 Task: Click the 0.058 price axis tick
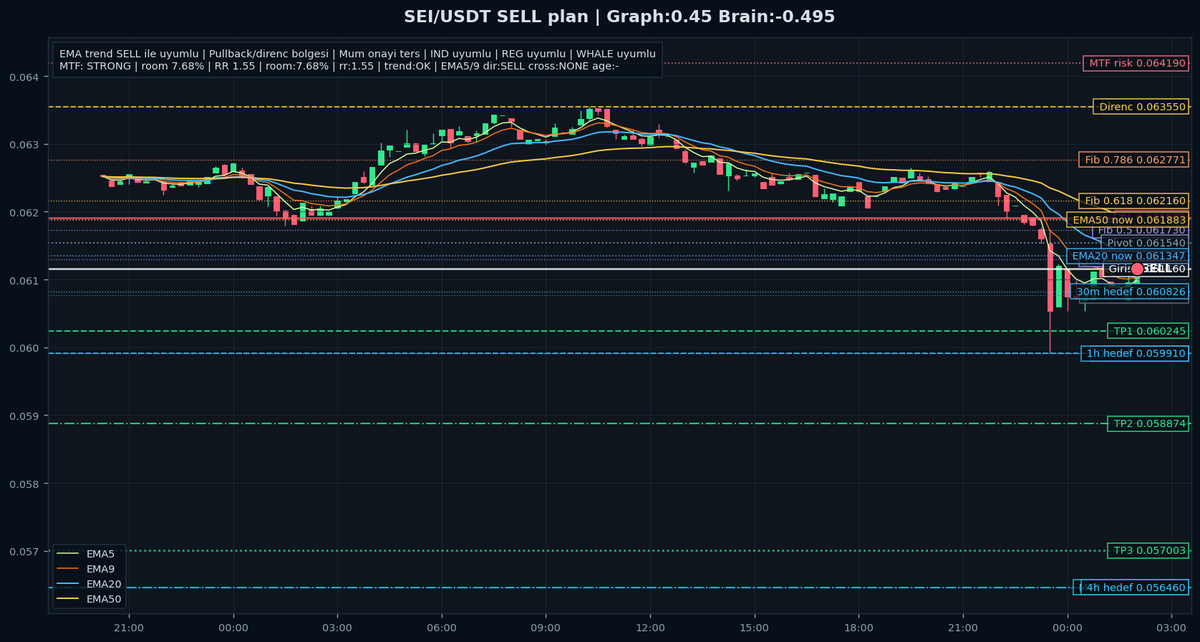[22, 484]
